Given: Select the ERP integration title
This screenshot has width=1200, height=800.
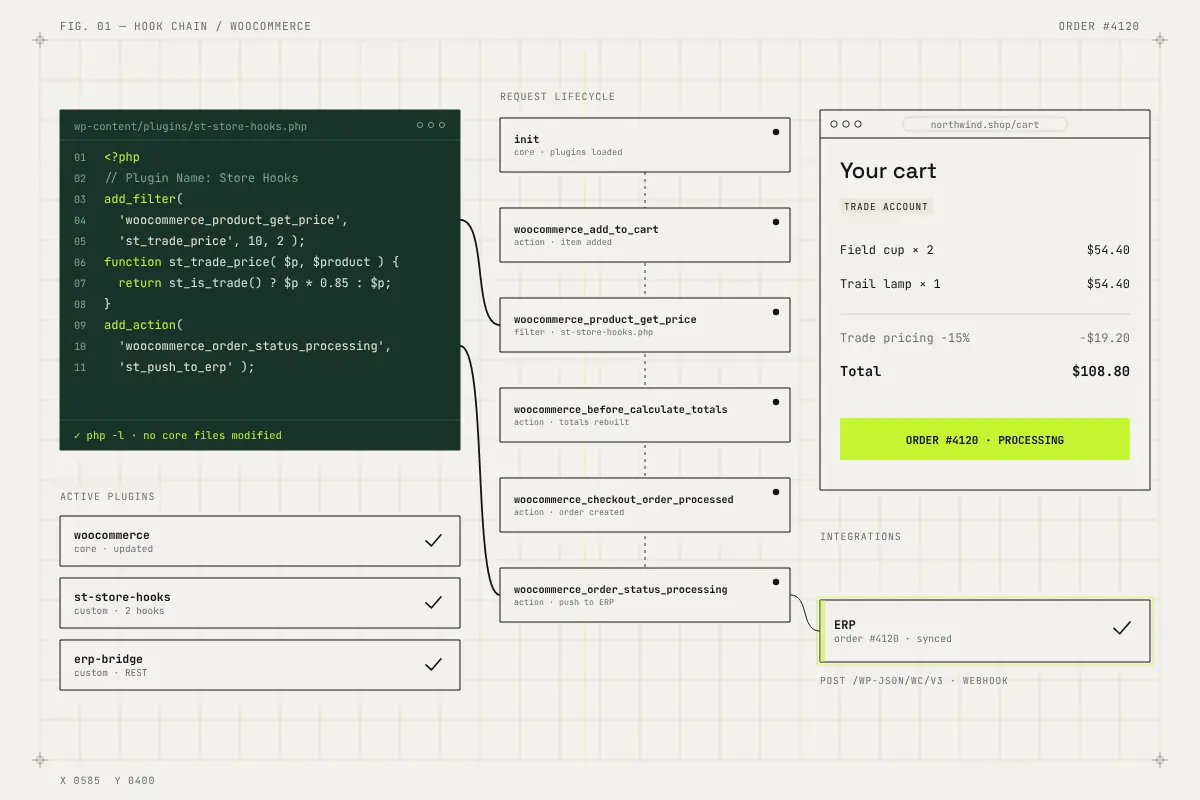Looking at the screenshot, I should pos(845,625).
